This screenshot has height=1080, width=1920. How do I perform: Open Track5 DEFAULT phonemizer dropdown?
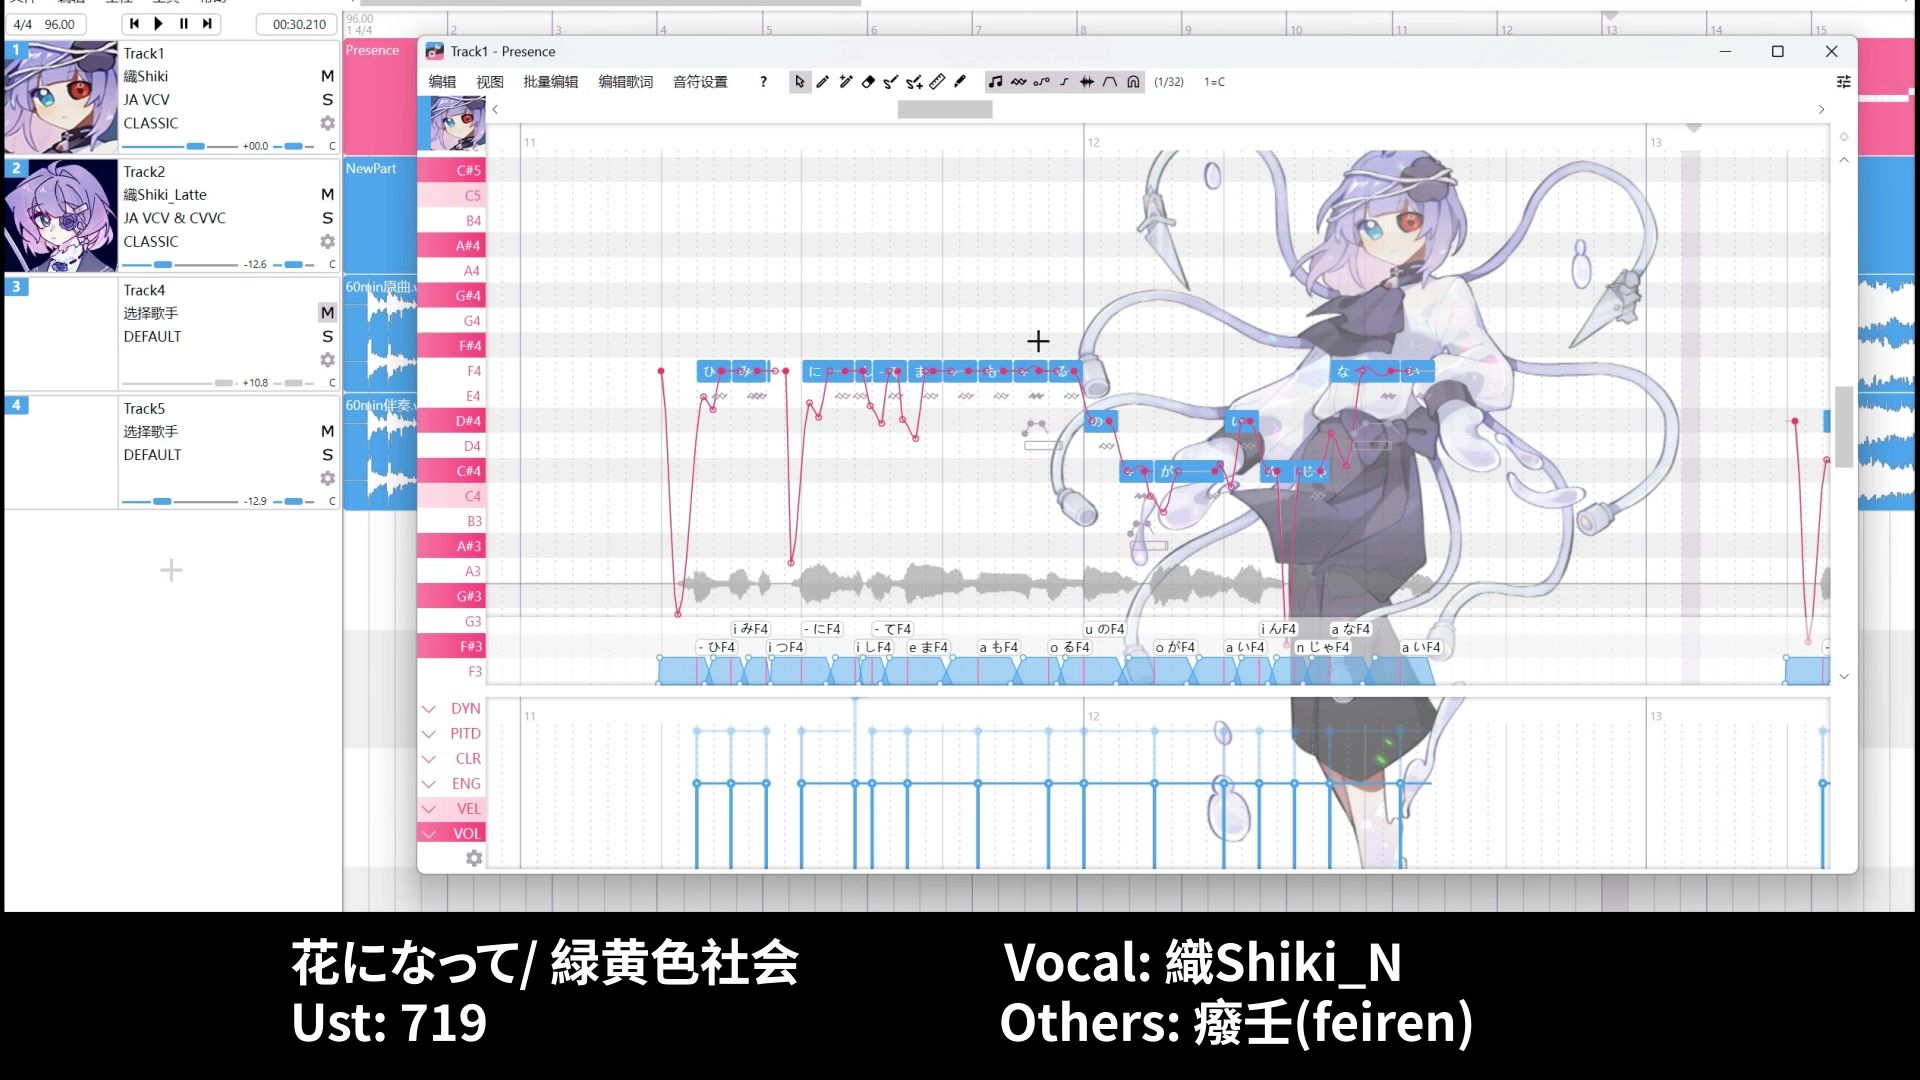153,455
